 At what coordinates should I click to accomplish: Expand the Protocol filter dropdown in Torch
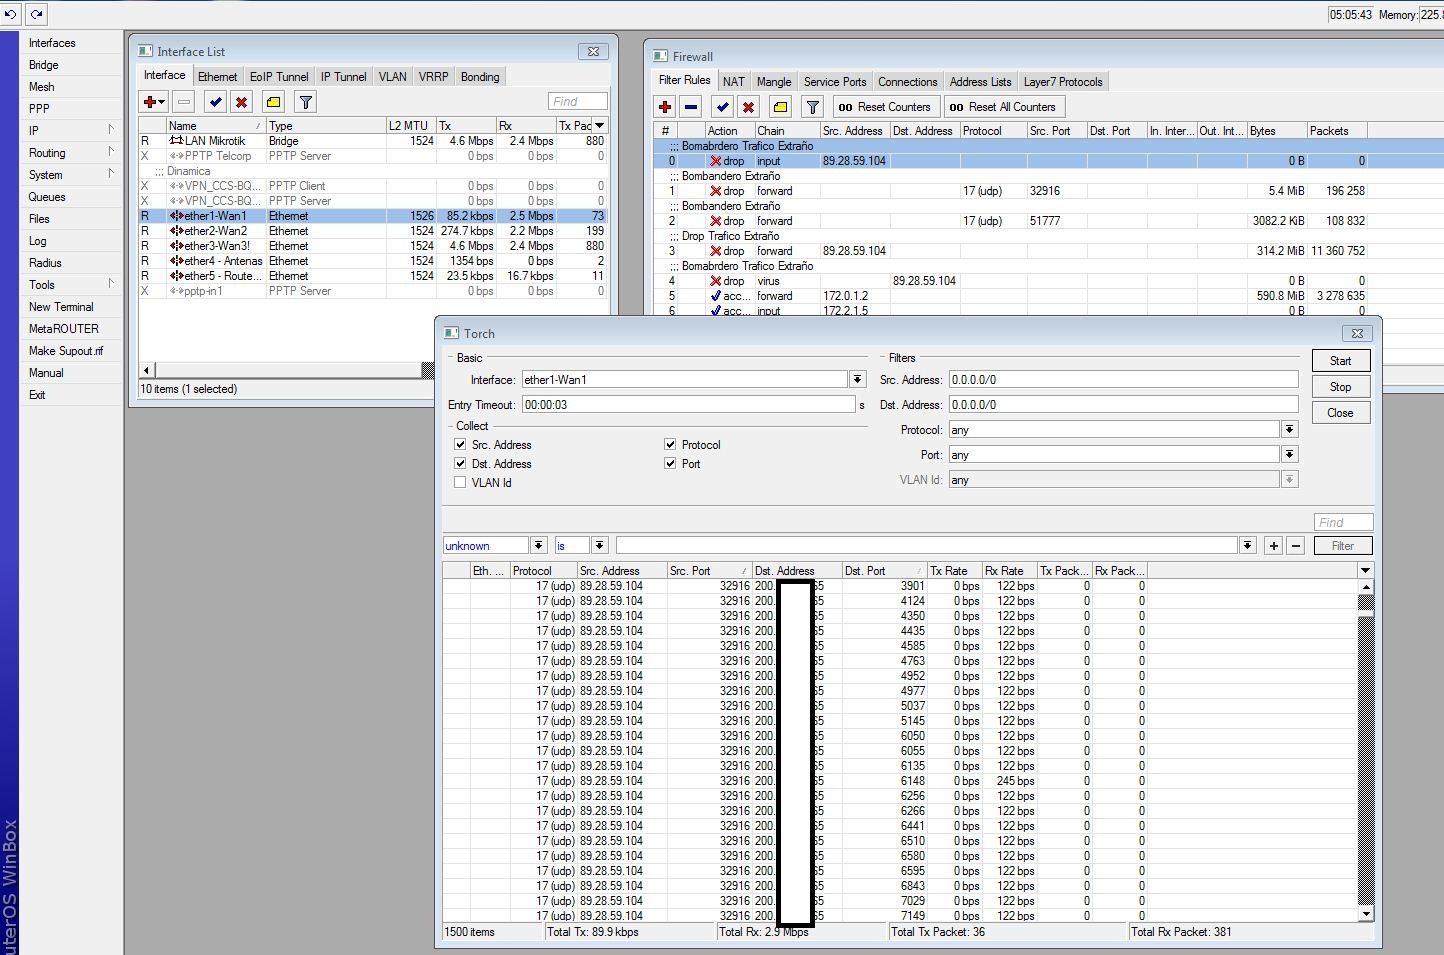1289,430
